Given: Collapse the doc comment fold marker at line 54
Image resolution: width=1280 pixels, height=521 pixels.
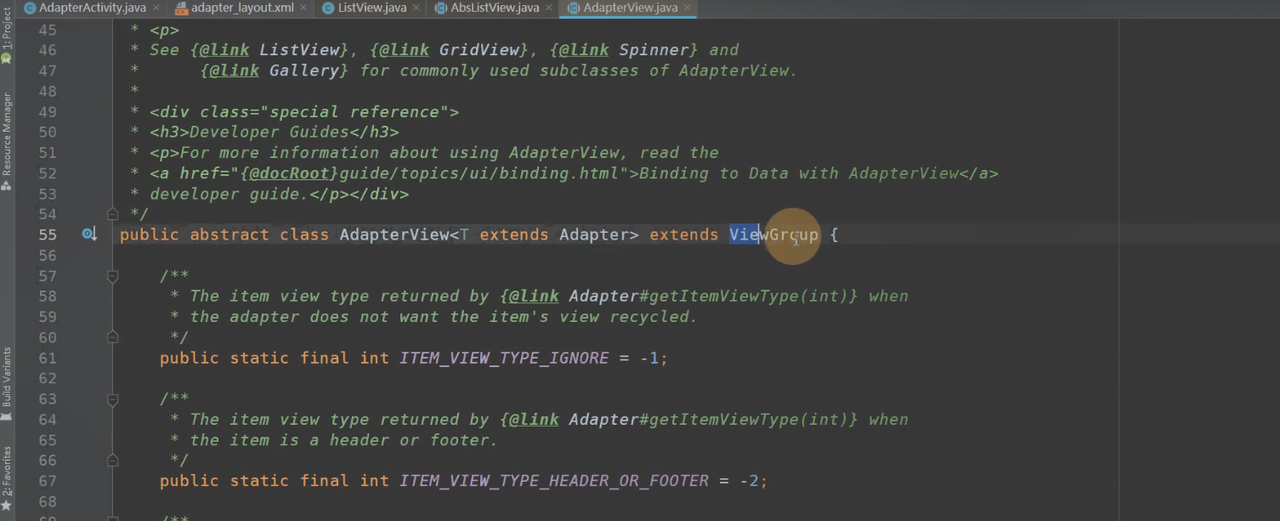Looking at the screenshot, I should point(112,214).
